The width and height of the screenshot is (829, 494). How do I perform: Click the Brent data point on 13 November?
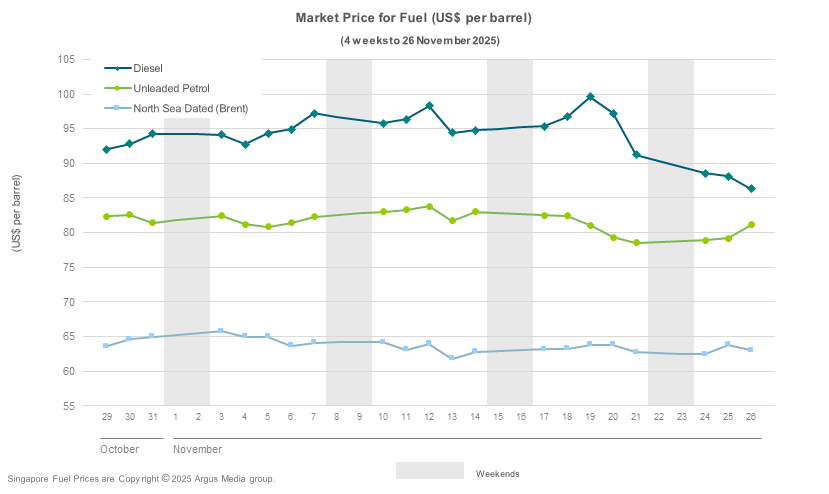452,358
